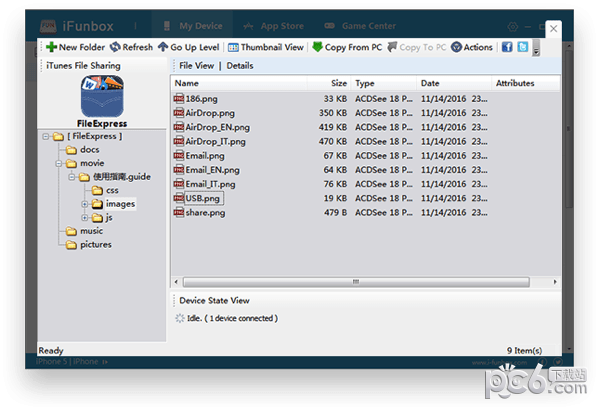Click the scroll right arrow
The width and height of the screenshot is (600, 411).
coord(555,282)
